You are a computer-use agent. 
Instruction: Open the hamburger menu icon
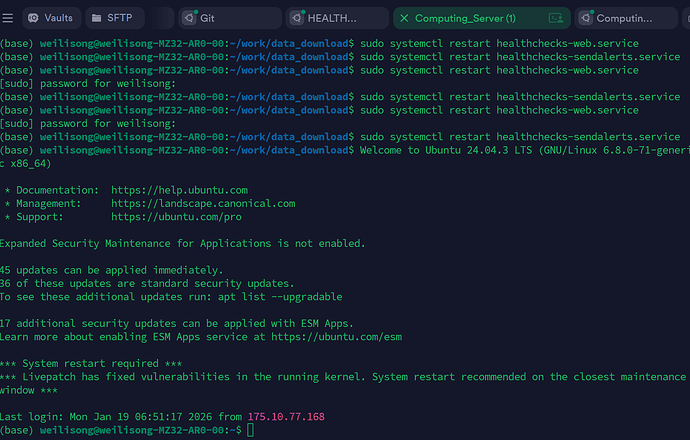tap(7, 18)
